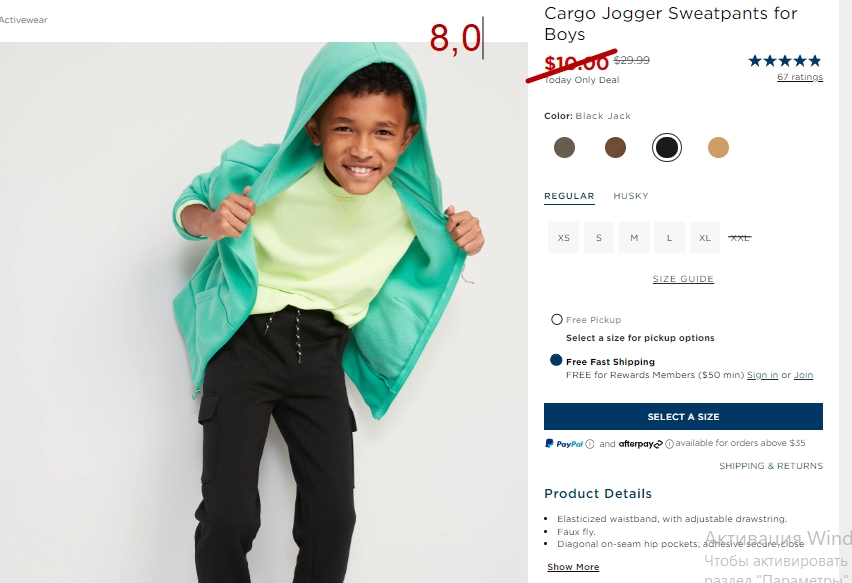Click the Select a Size button
The width and height of the screenshot is (852, 583).
coord(683,417)
